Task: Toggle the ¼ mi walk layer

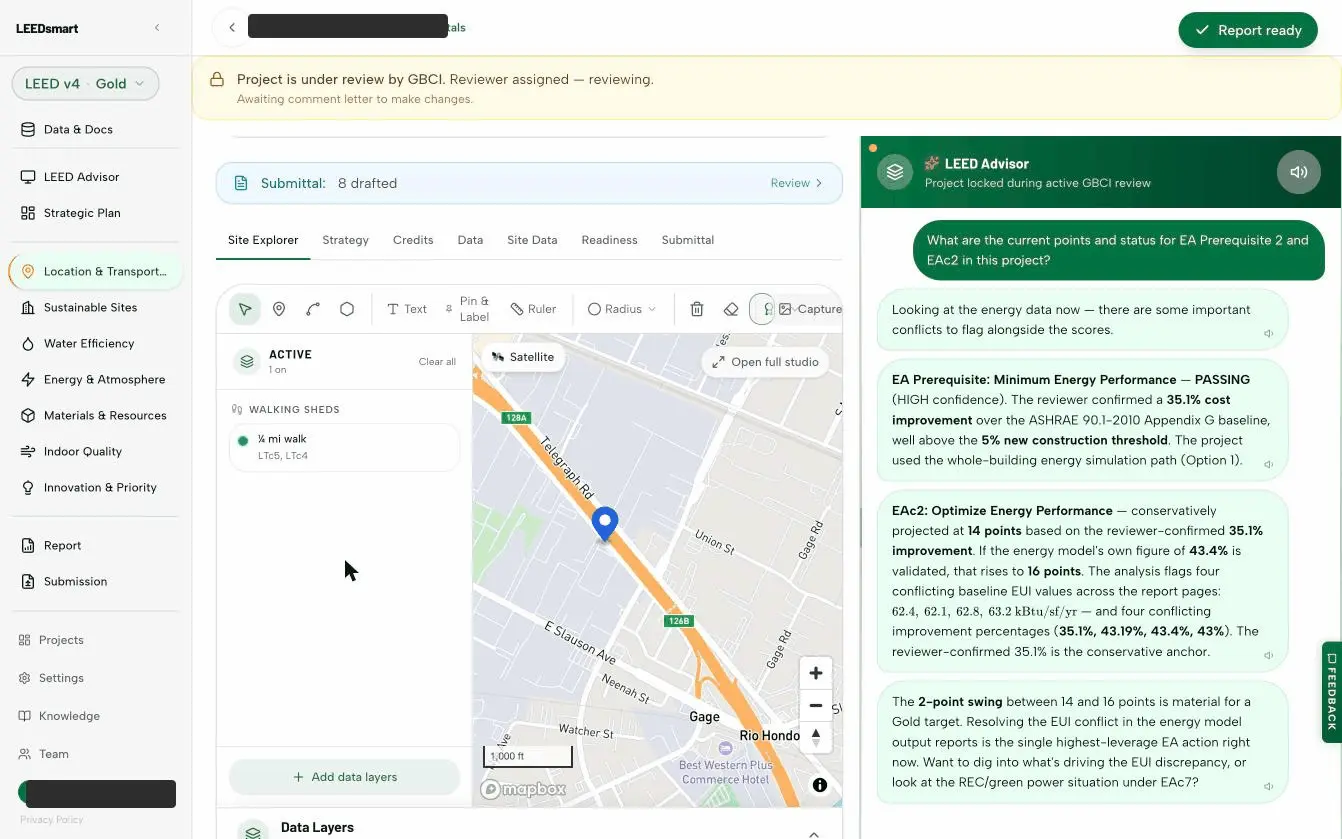Action: [345, 447]
